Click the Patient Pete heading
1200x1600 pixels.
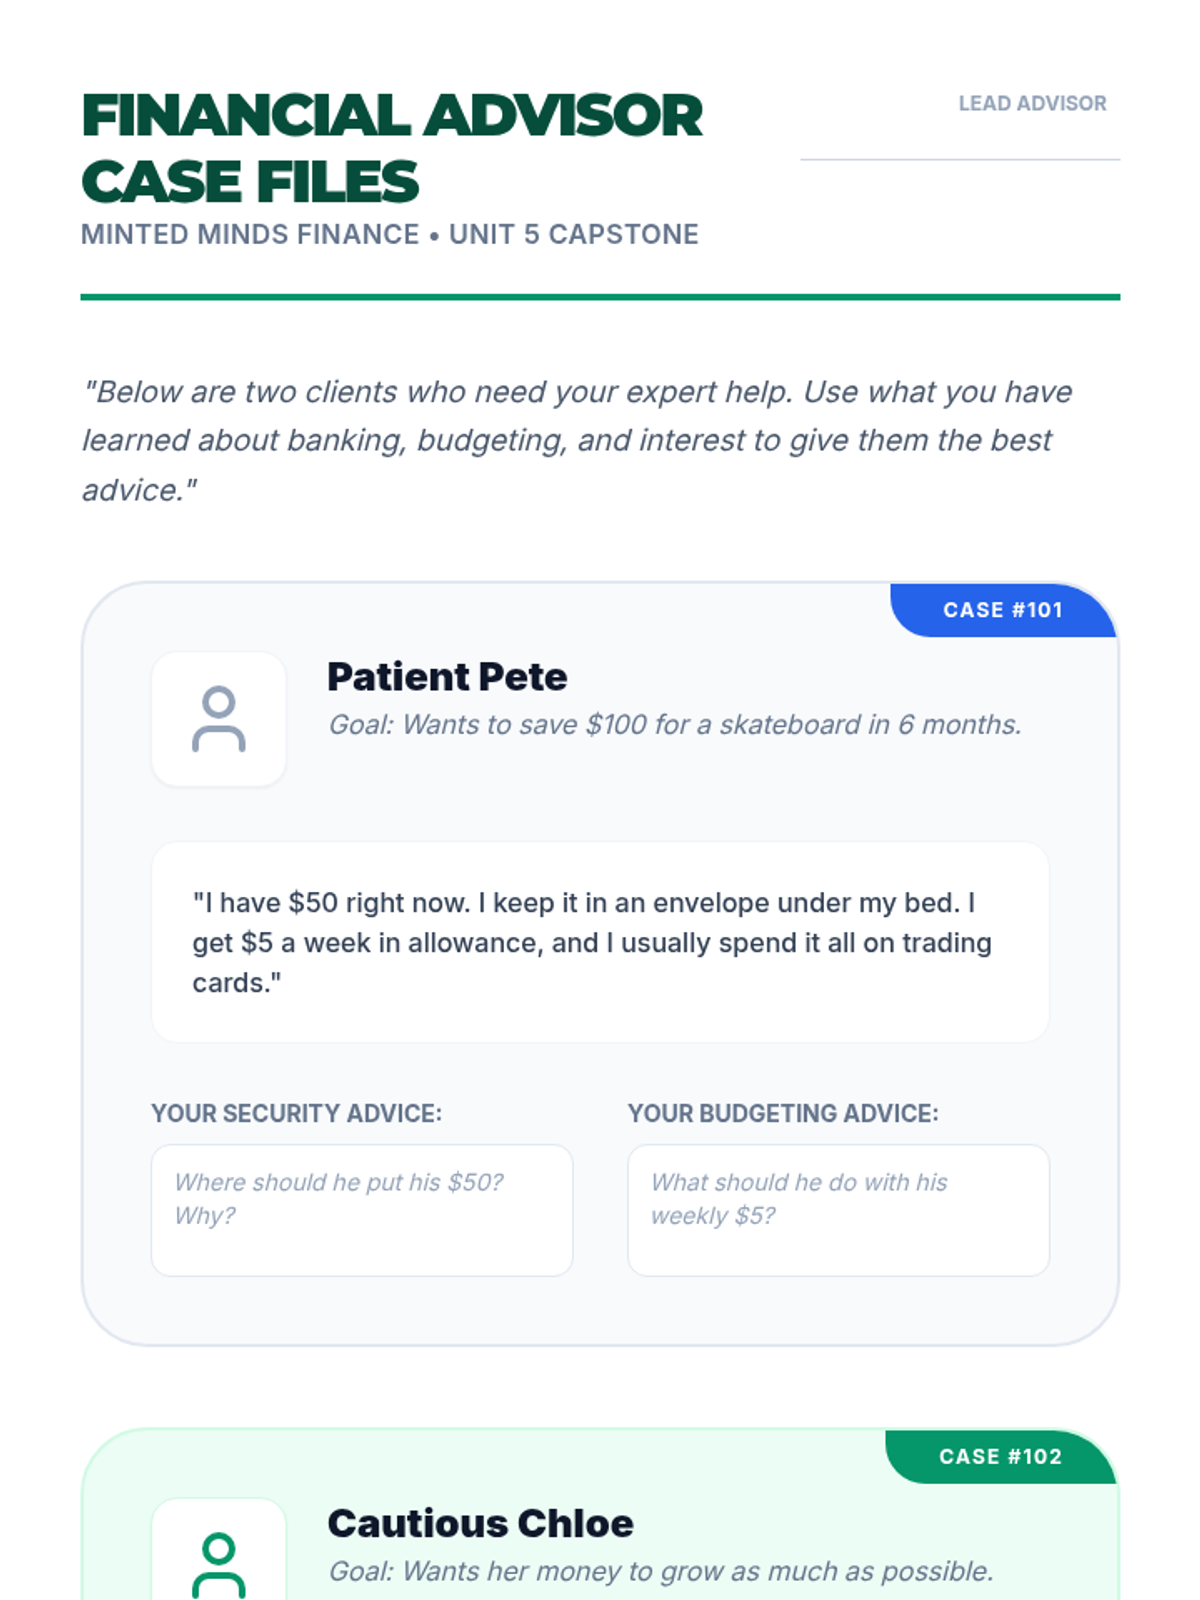click(447, 677)
